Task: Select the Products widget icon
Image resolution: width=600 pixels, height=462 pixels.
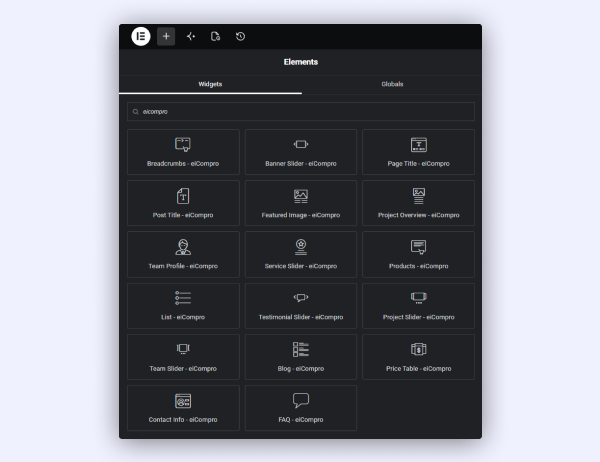Action: coord(419,247)
